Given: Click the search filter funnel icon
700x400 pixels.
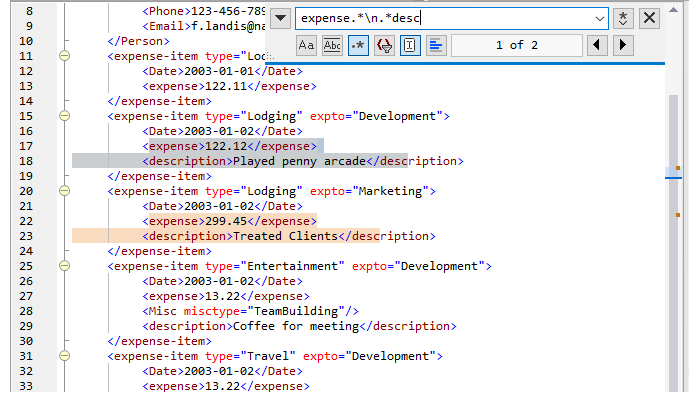Looking at the screenshot, I should pyautogui.click(x=385, y=45).
